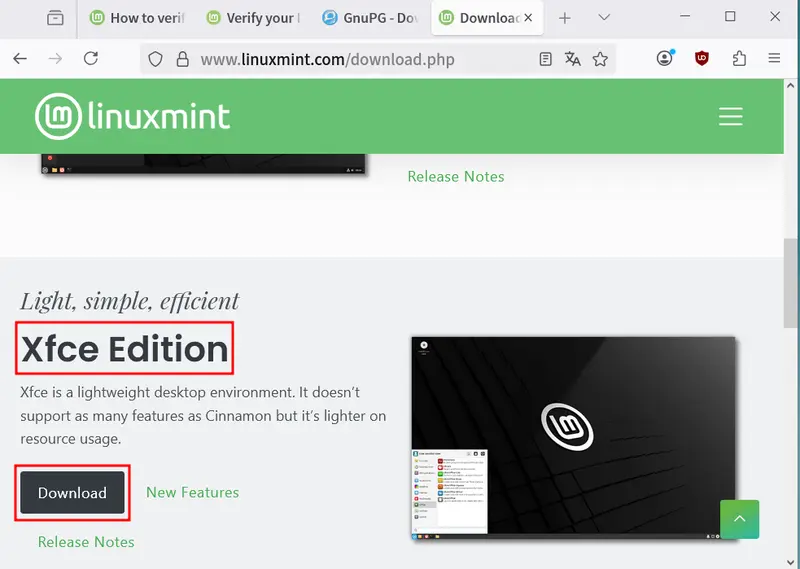Viewport: 800px width, 569px height.
Task: Open the extensions puzzle icon
Action: [x=739, y=59]
